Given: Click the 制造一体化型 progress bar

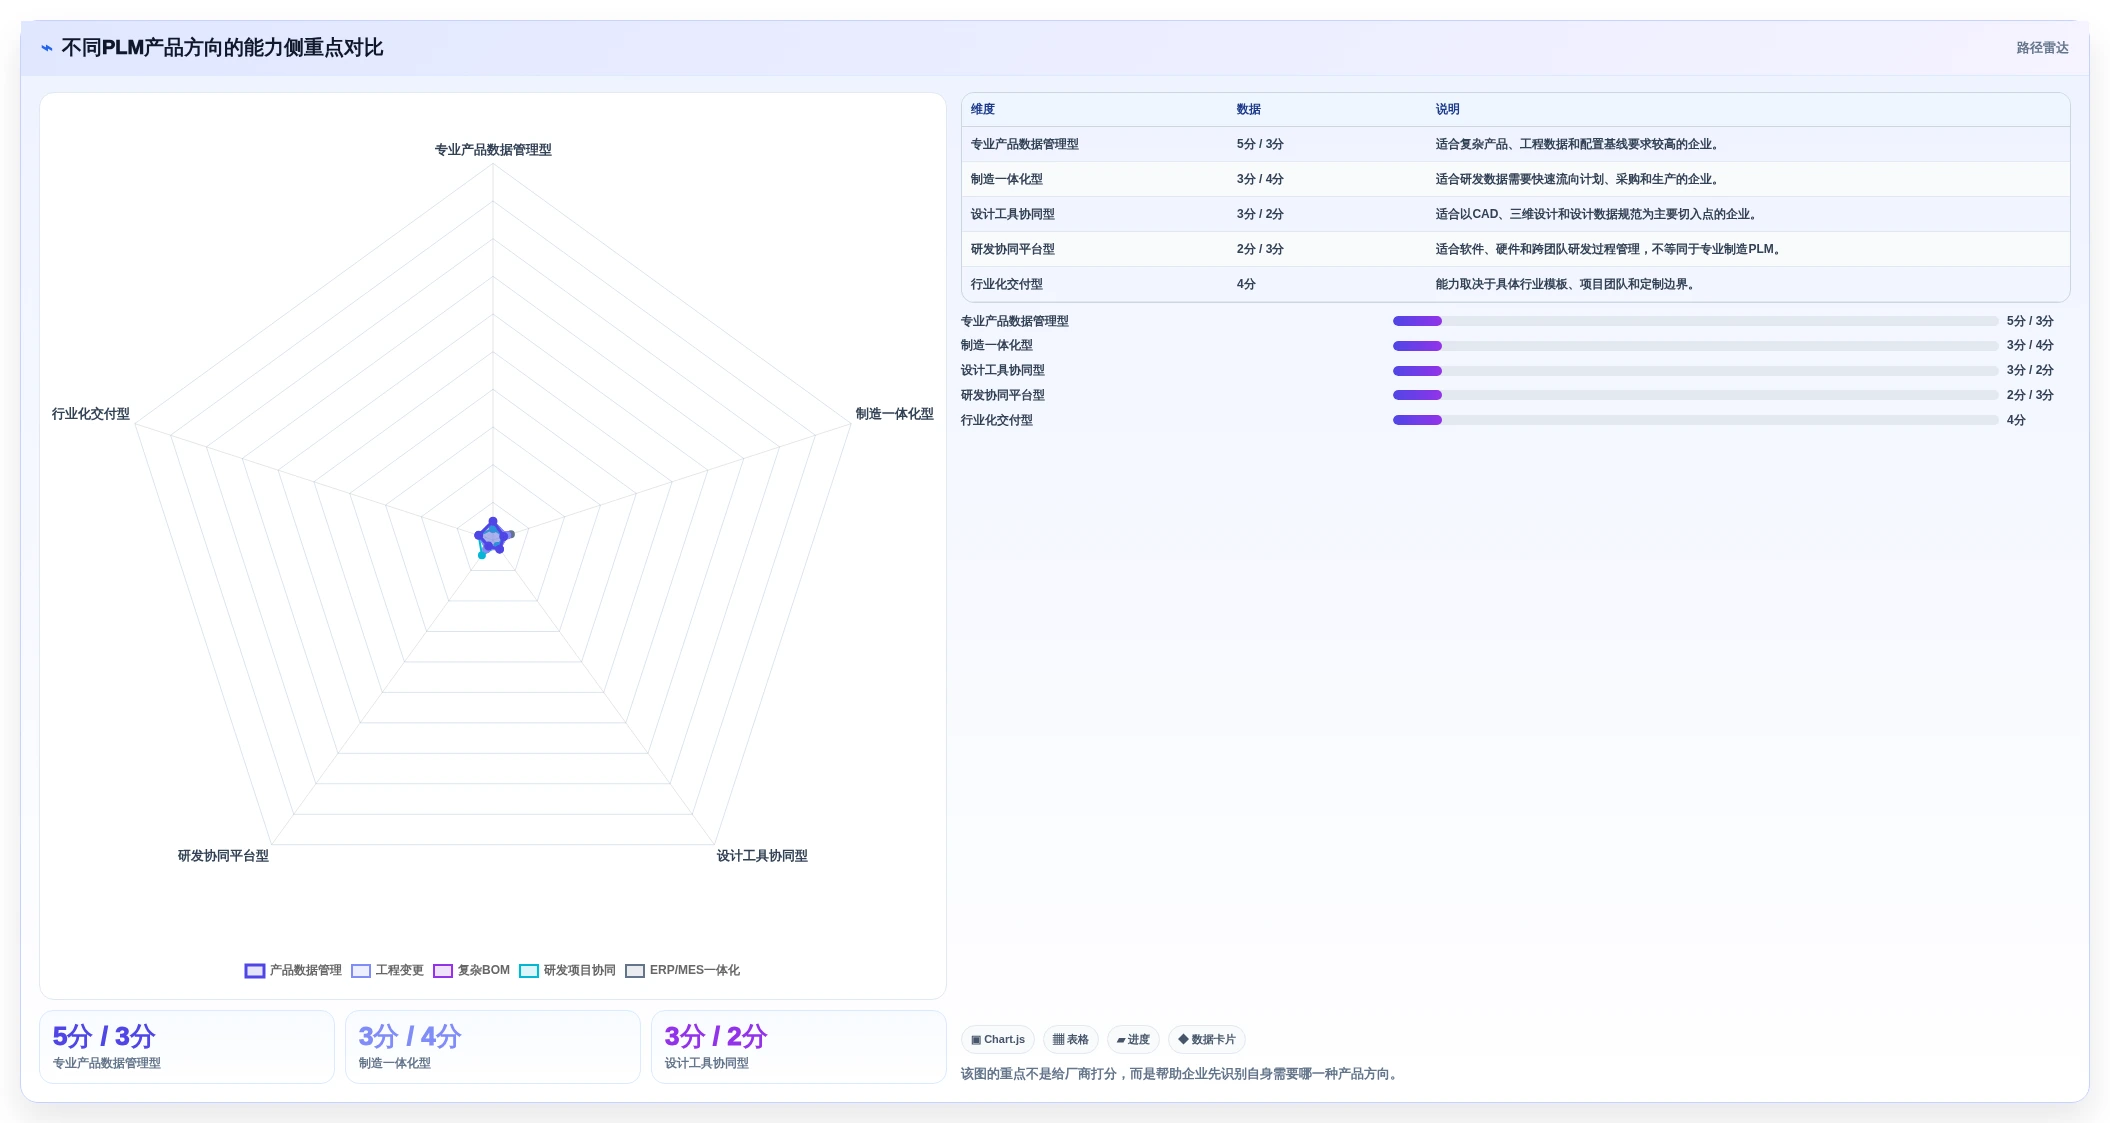Looking at the screenshot, I should [1695, 346].
